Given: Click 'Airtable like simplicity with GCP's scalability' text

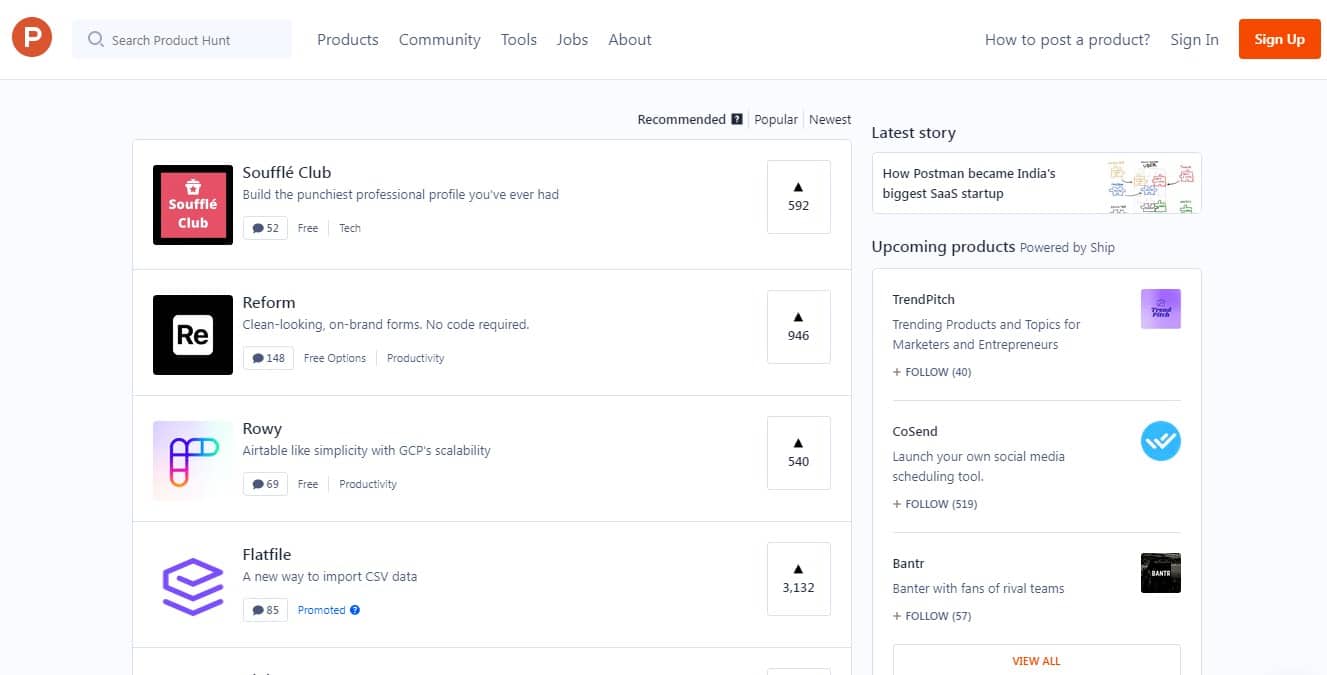Looking at the screenshot, I should pos(367,450).
